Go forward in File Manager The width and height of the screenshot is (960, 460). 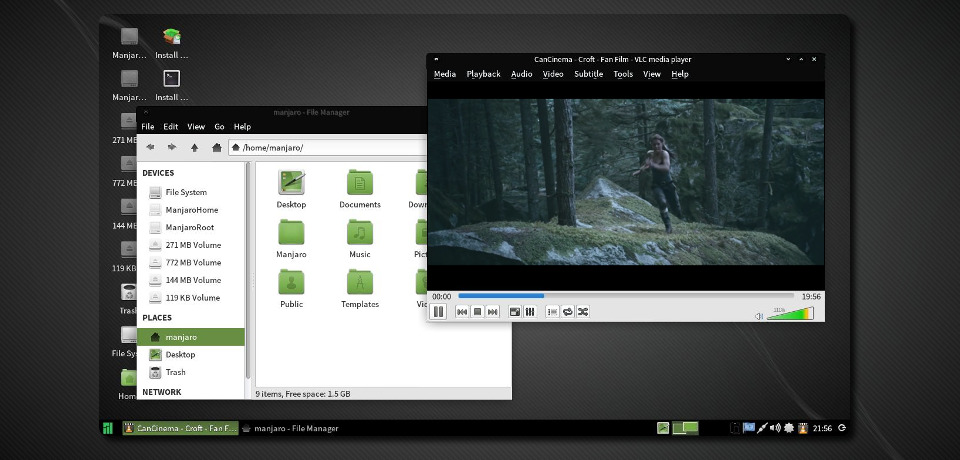point(172,147)
